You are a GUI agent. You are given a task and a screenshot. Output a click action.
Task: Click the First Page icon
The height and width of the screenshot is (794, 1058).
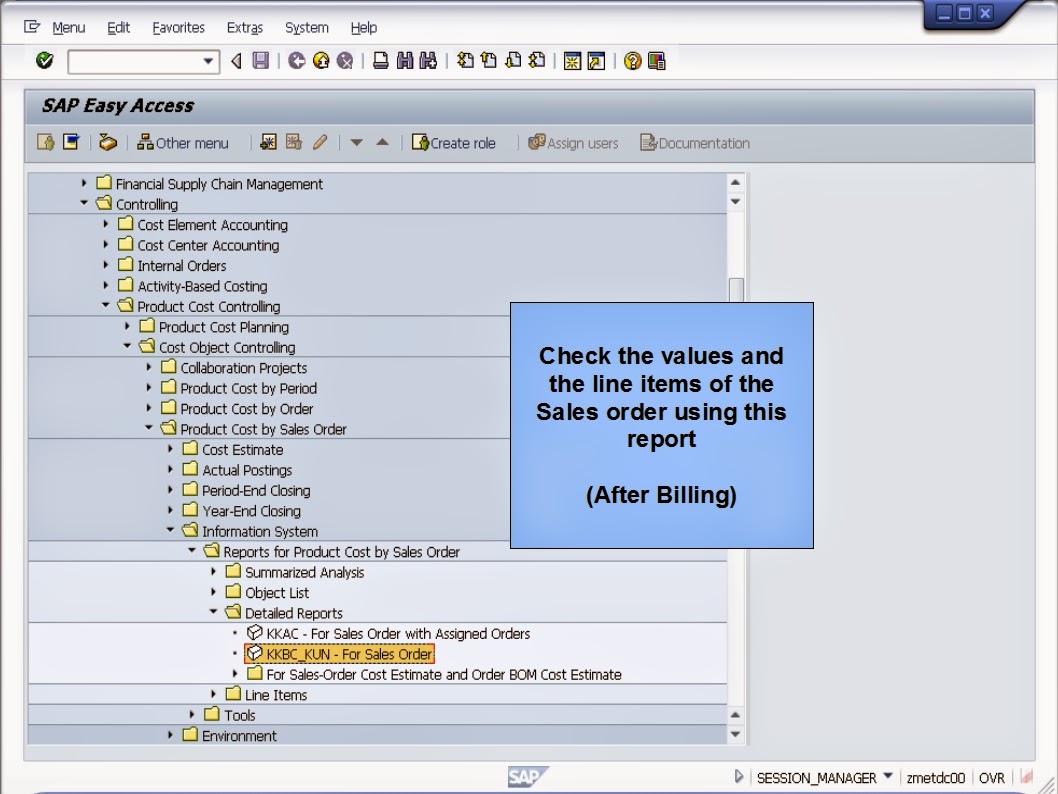coord(465,61)
